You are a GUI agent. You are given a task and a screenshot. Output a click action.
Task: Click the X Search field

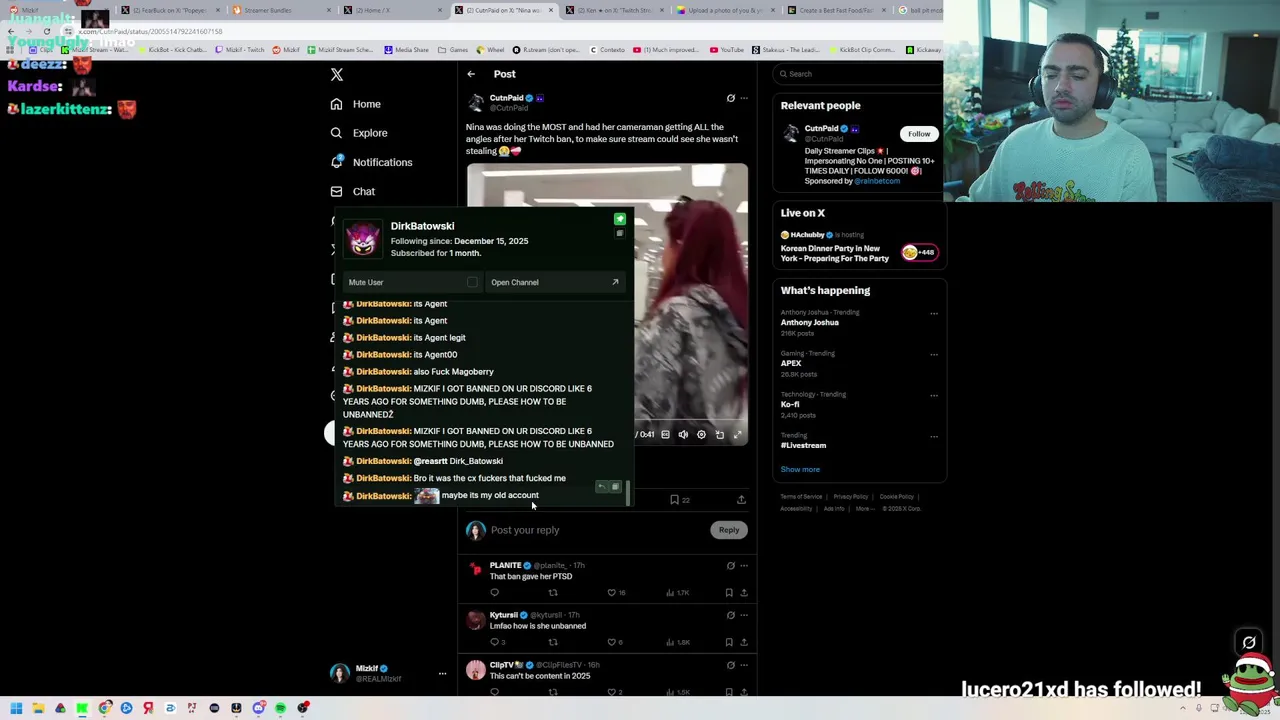[x=858, y=74]
